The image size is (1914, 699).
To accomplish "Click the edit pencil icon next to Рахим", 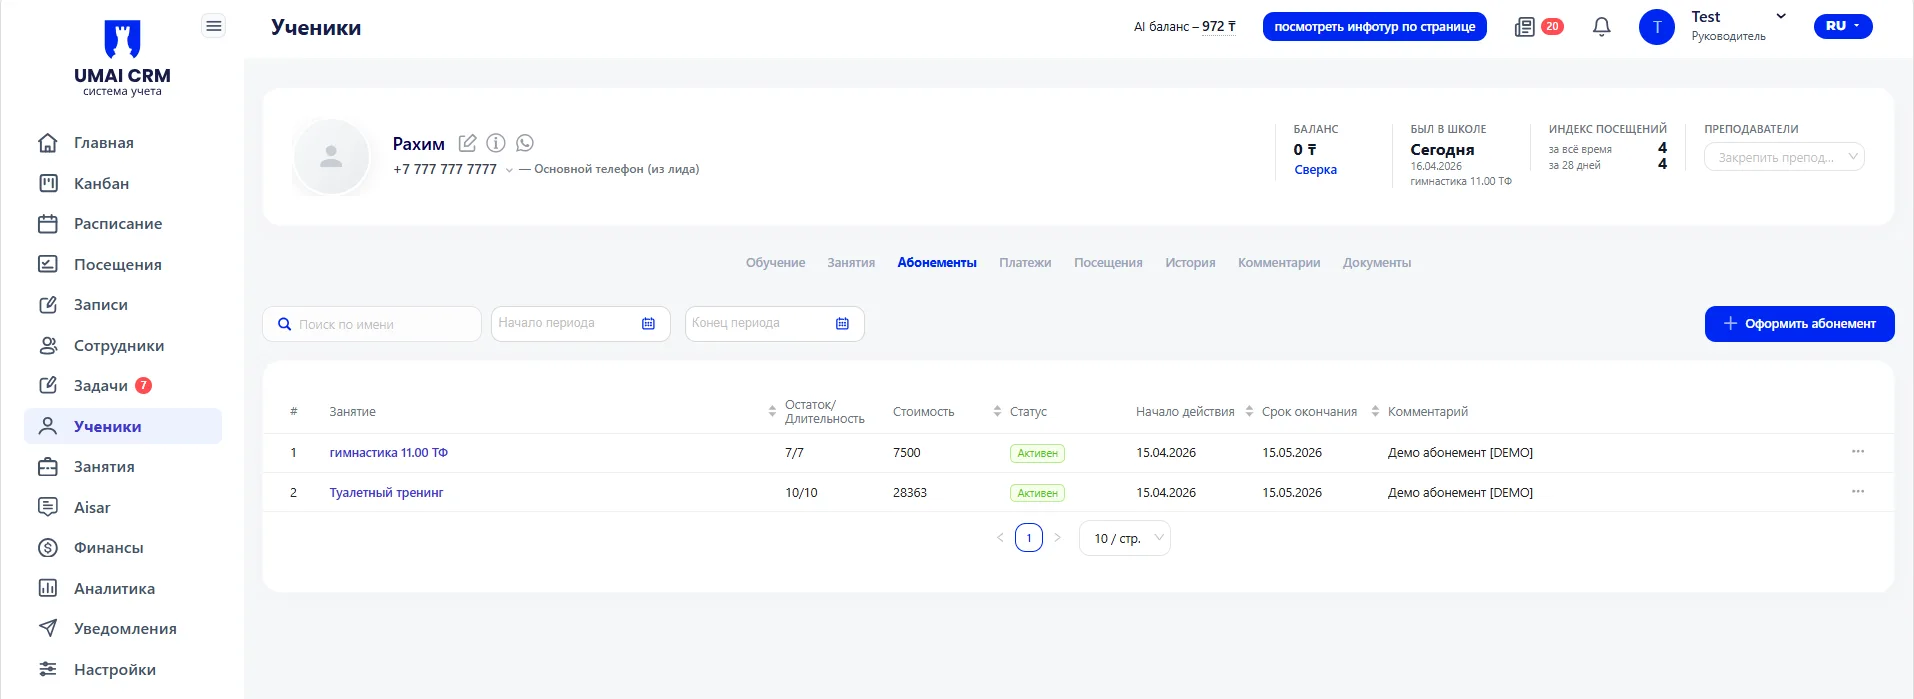I will point(467,143).
